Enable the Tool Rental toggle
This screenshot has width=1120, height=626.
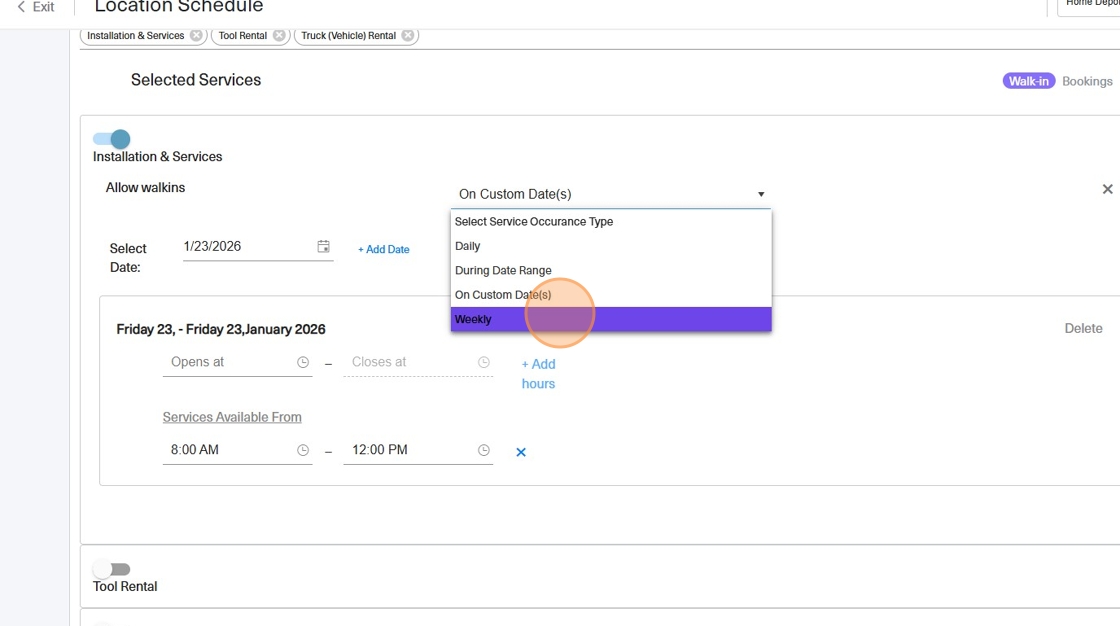coord(111,569)
